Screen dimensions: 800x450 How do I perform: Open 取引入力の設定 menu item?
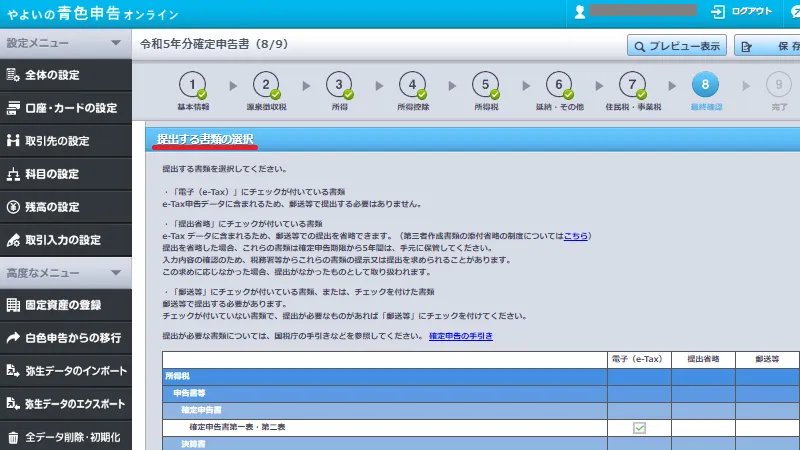[x=66, y=240]
